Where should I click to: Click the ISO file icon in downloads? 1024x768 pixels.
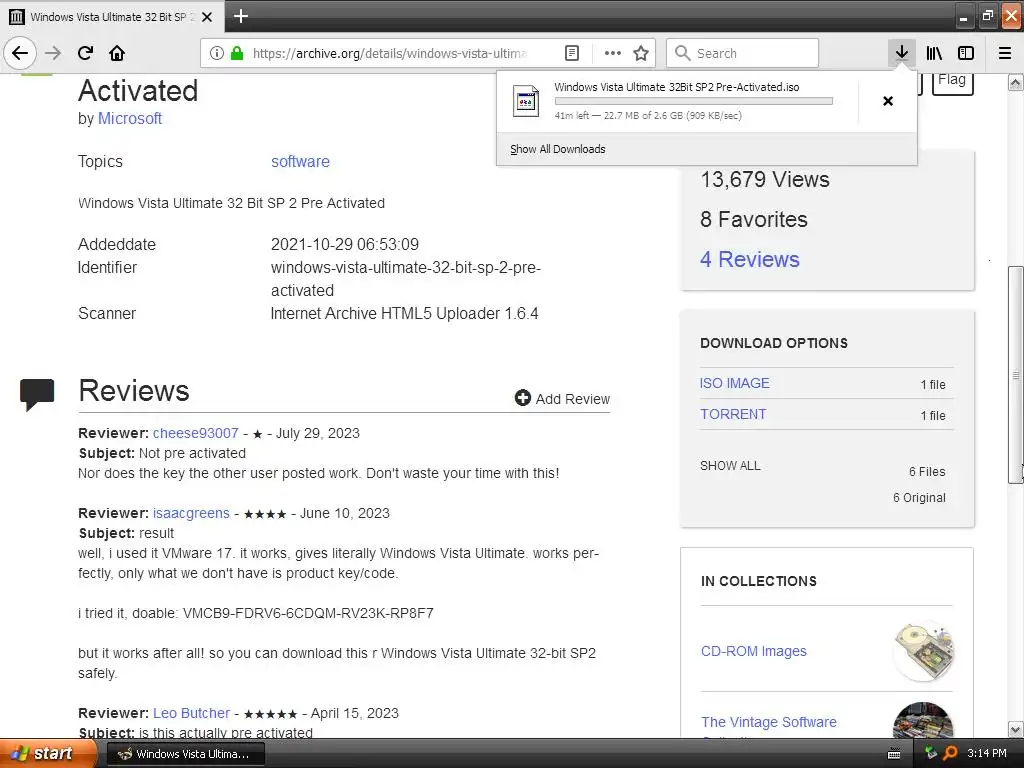point(526,101)
